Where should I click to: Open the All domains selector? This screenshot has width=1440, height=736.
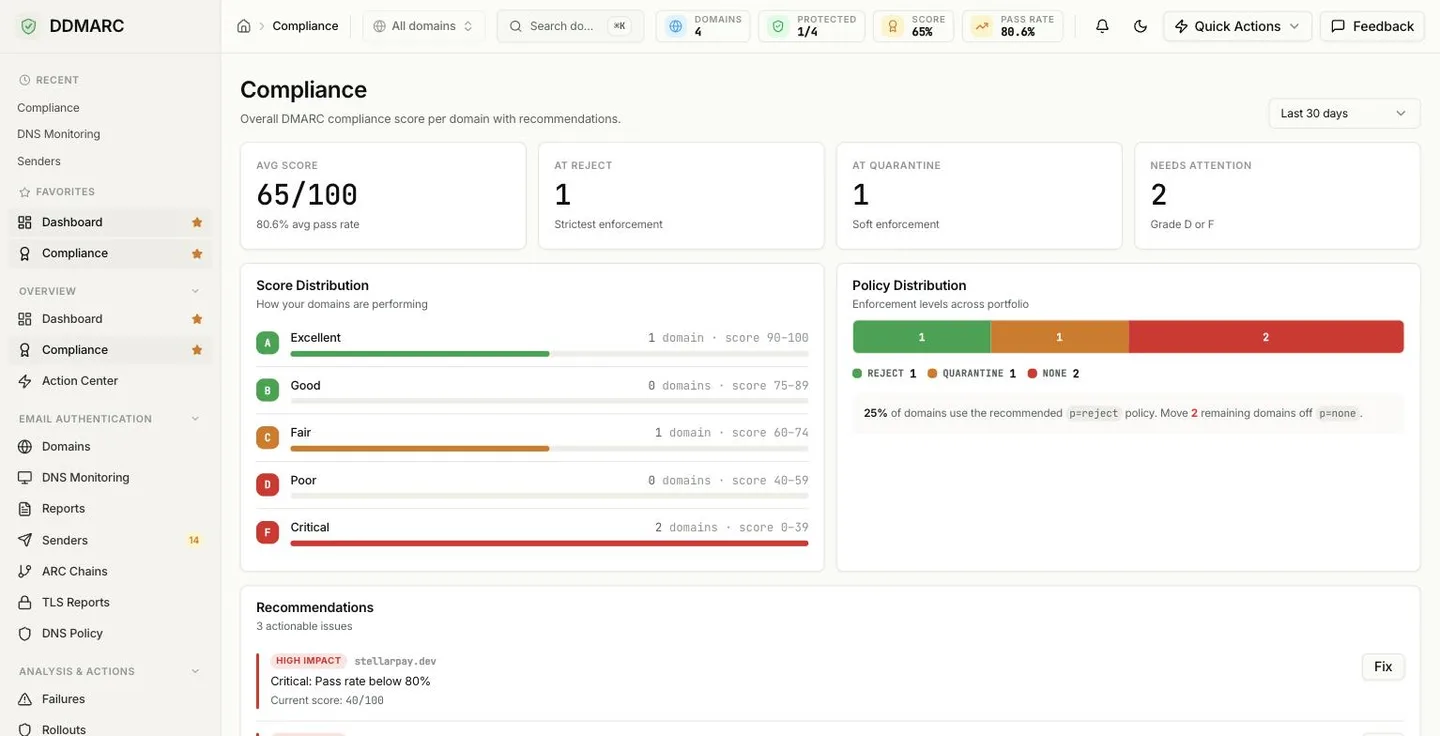(423, 26)
